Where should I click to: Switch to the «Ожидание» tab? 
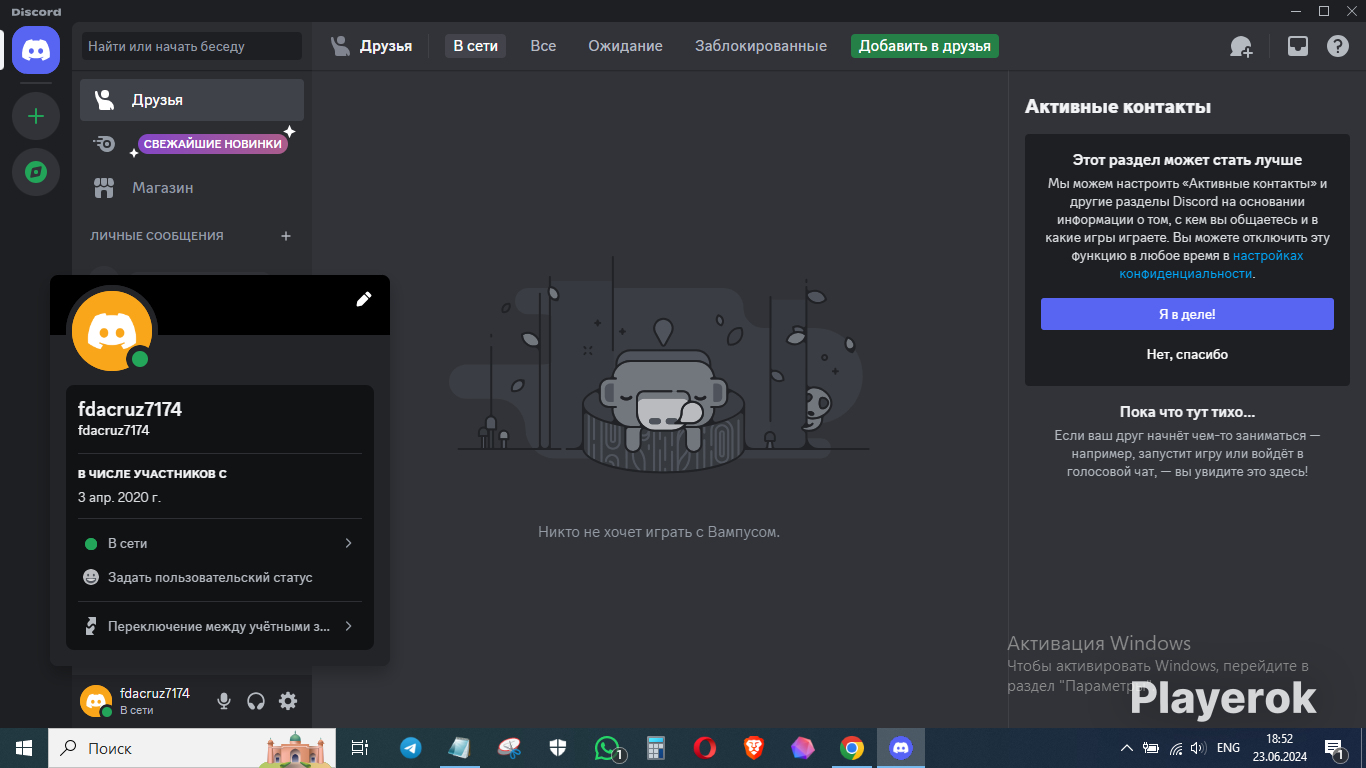click(625, 46)
